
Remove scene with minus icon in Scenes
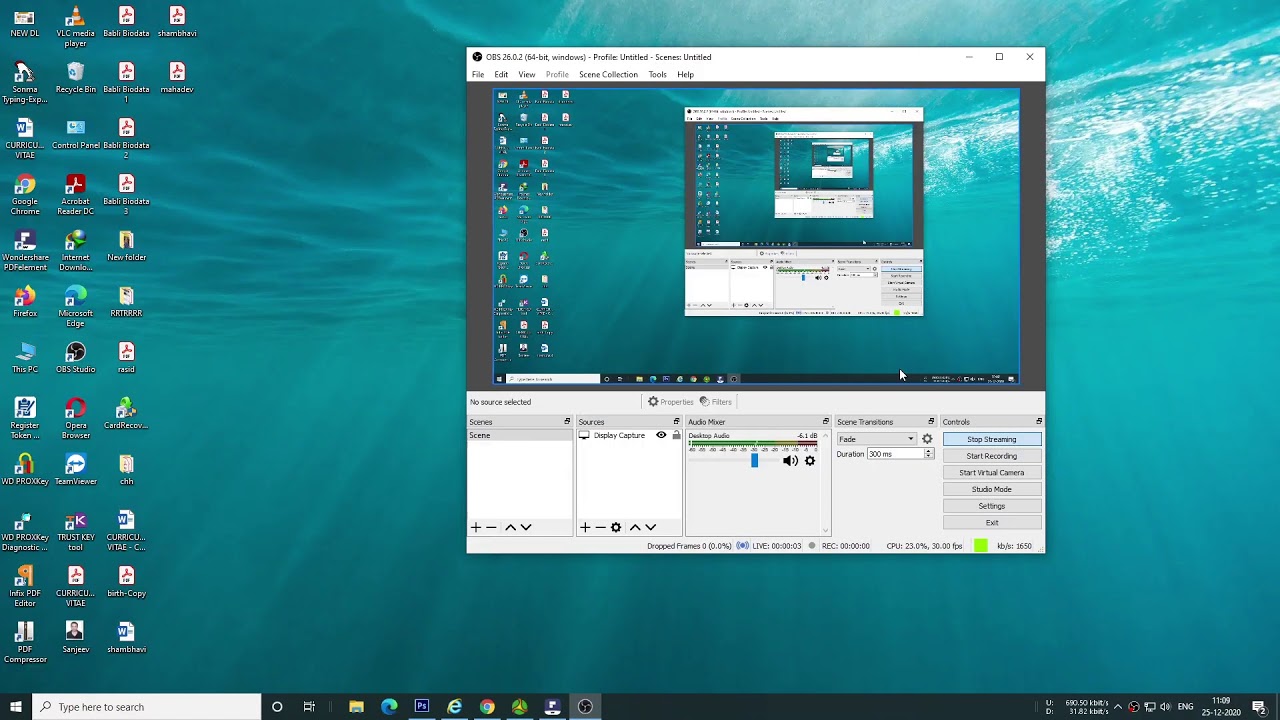(491, 527)
